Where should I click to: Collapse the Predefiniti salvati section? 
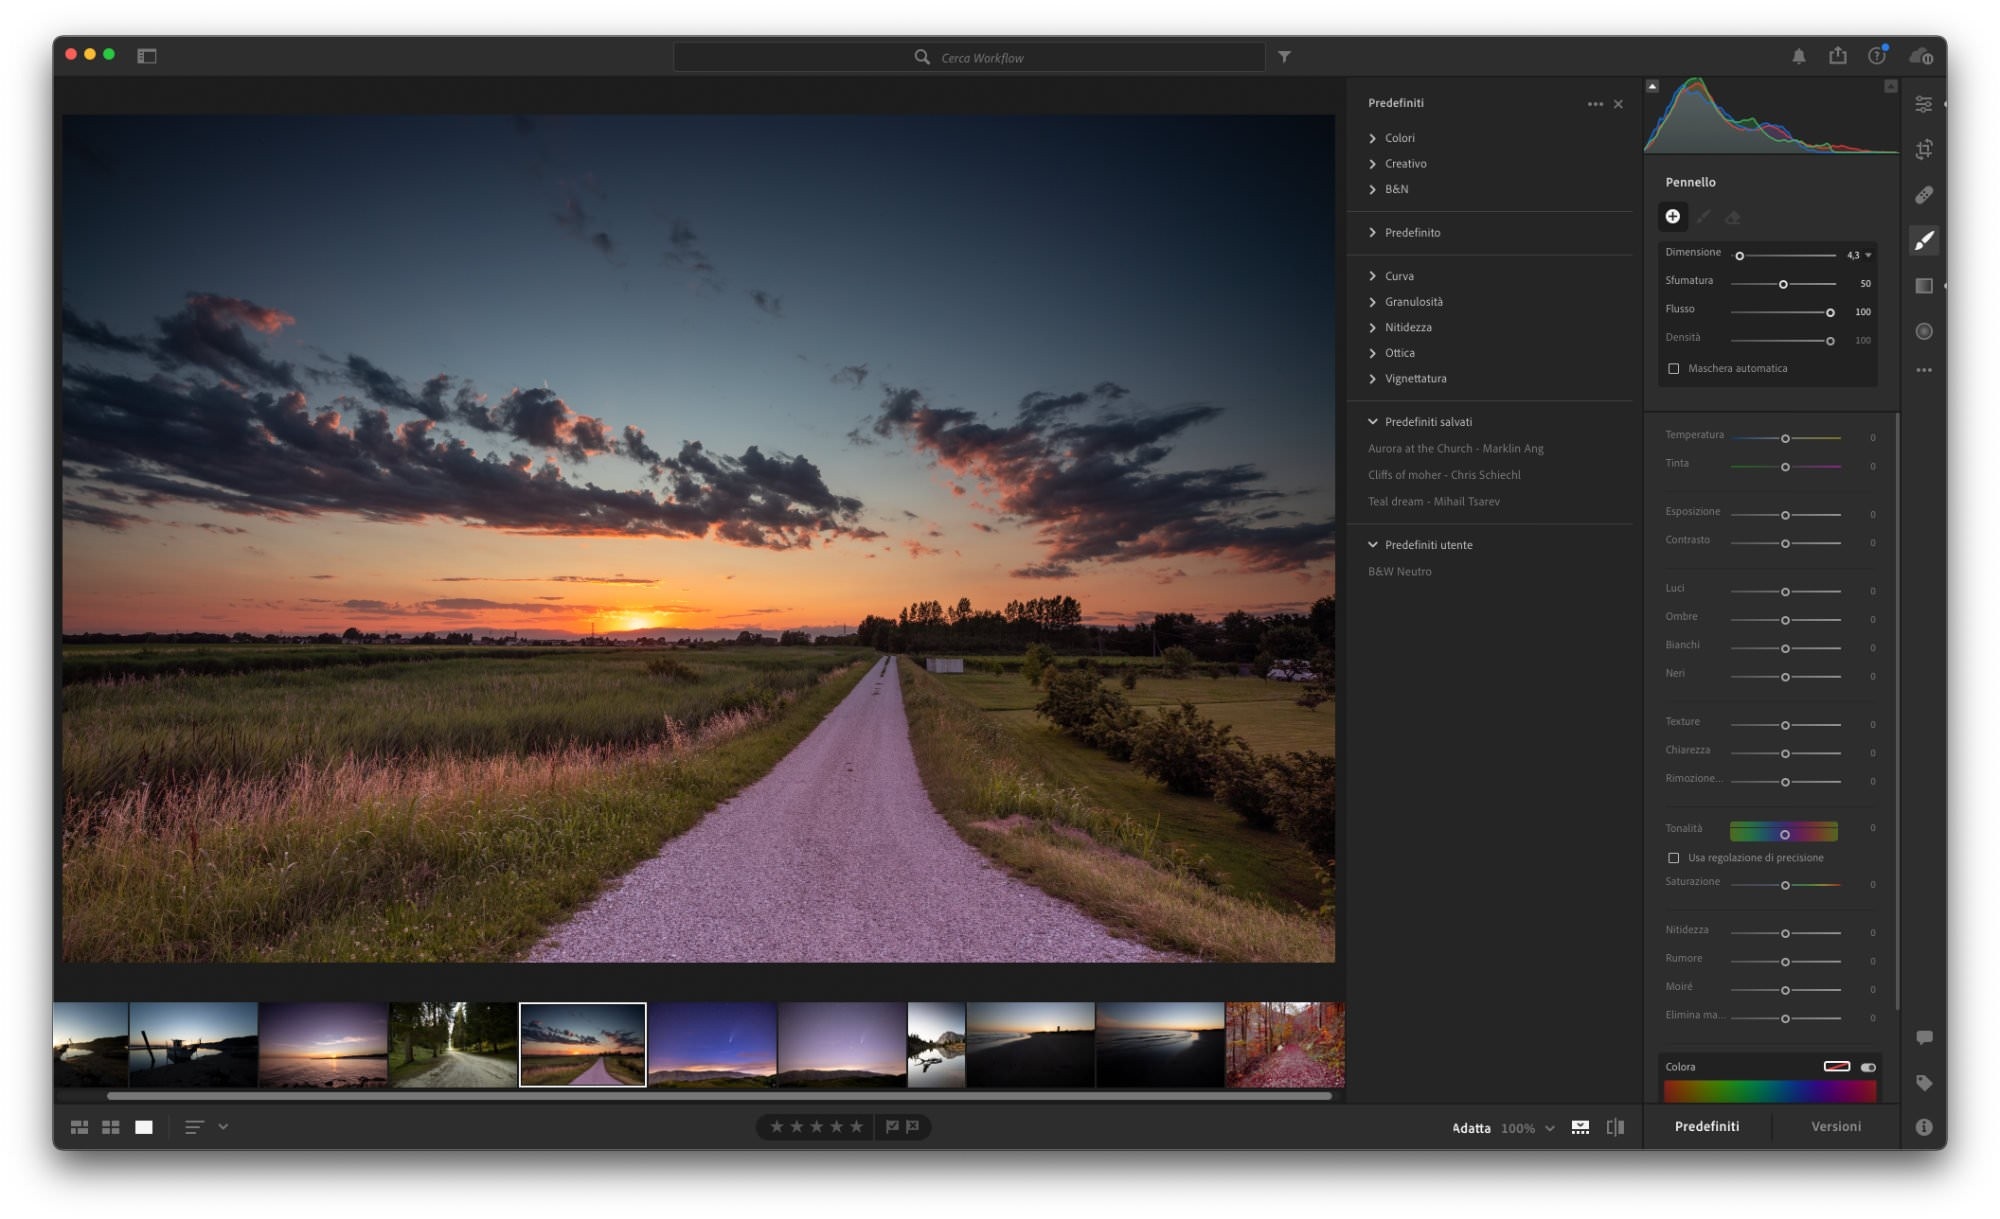click(1373, 422)
